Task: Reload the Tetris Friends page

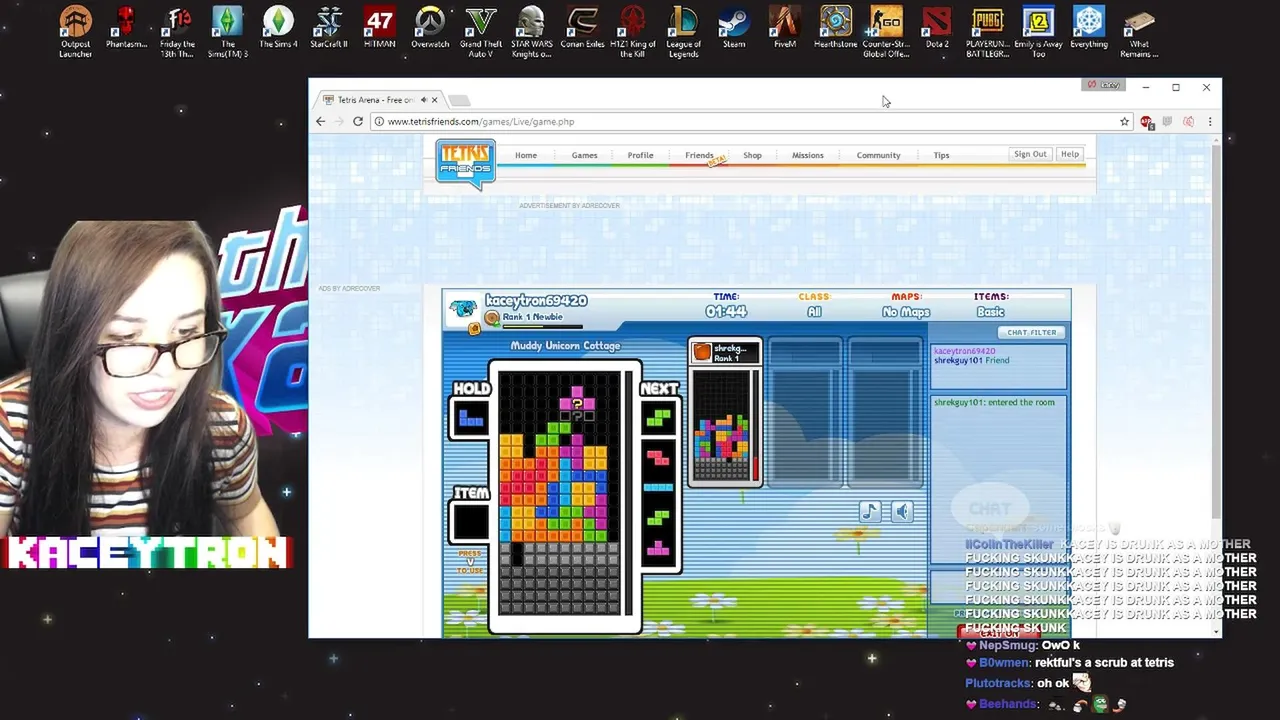Action: pos(358,121)
